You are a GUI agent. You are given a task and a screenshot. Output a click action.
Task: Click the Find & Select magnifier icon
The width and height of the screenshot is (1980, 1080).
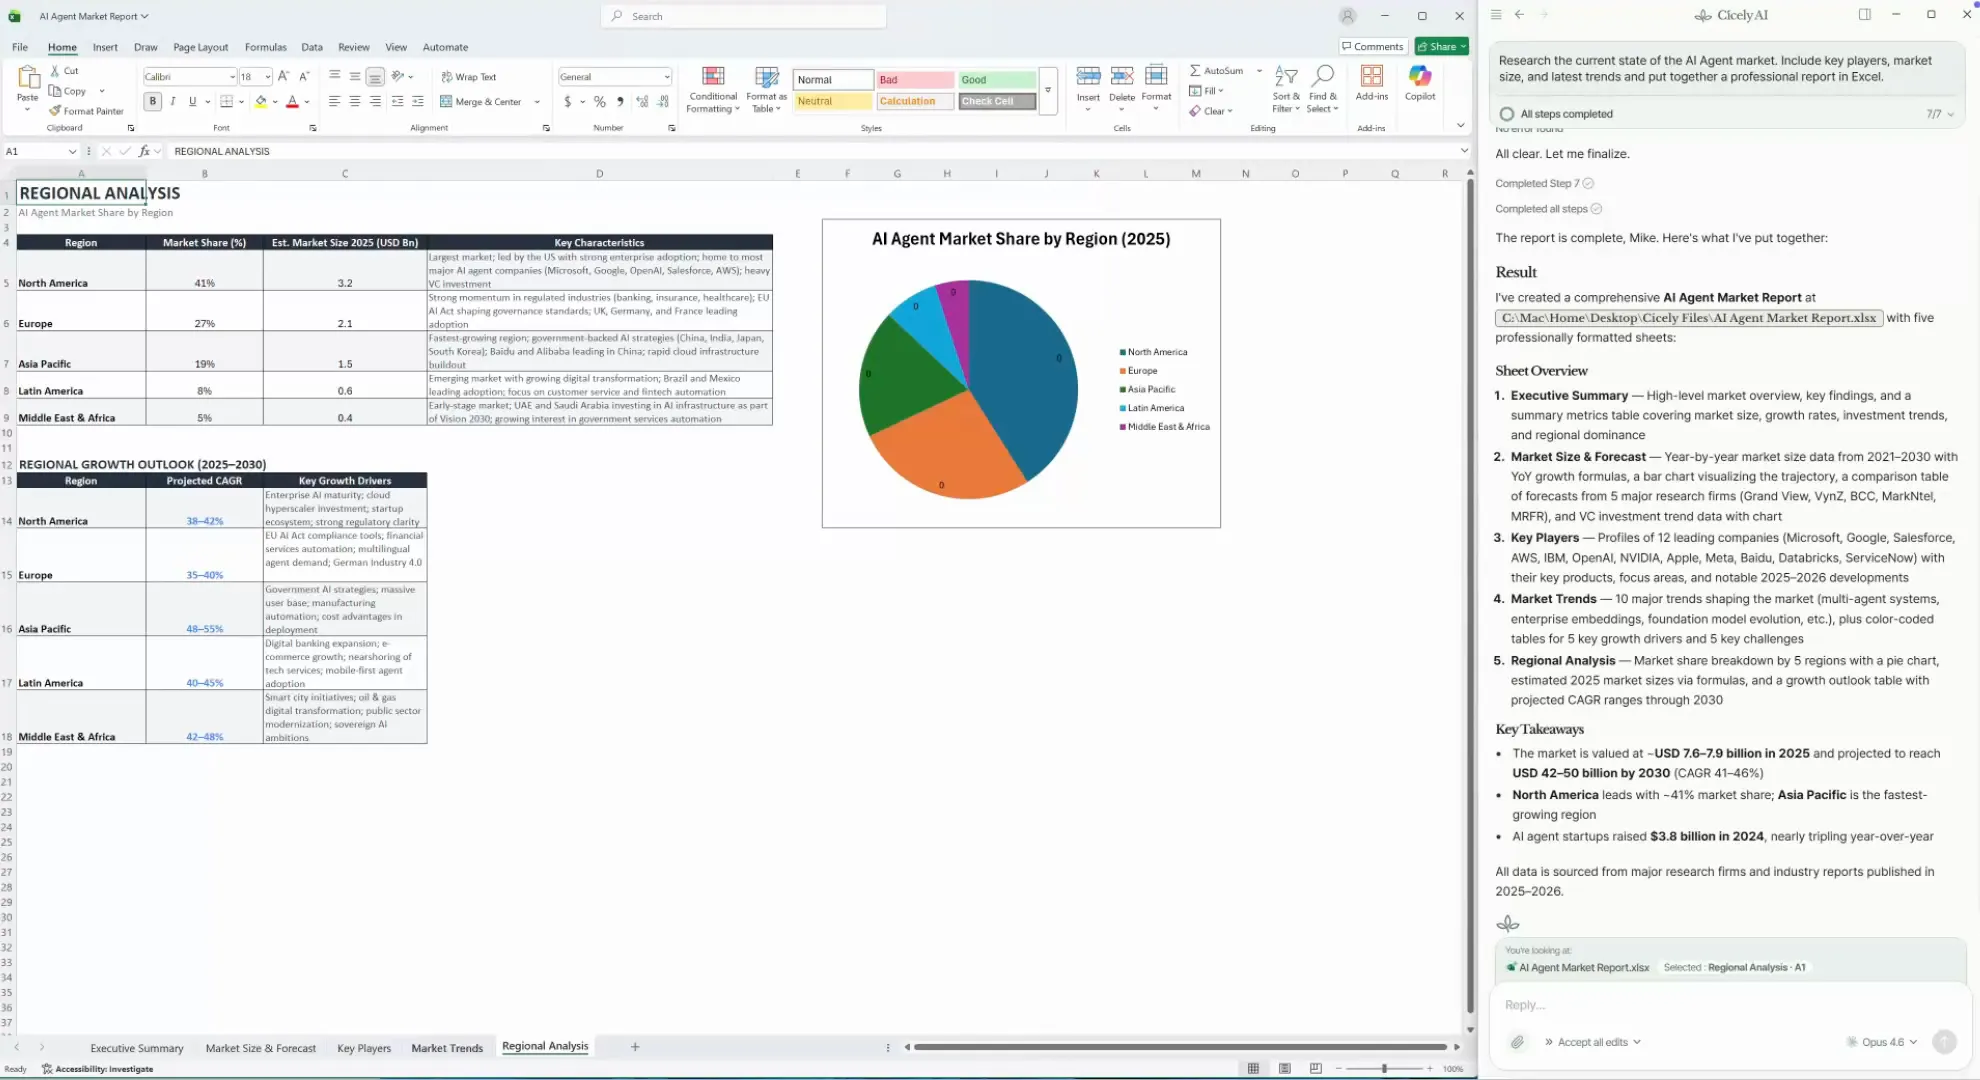(x=1322, y=77)
